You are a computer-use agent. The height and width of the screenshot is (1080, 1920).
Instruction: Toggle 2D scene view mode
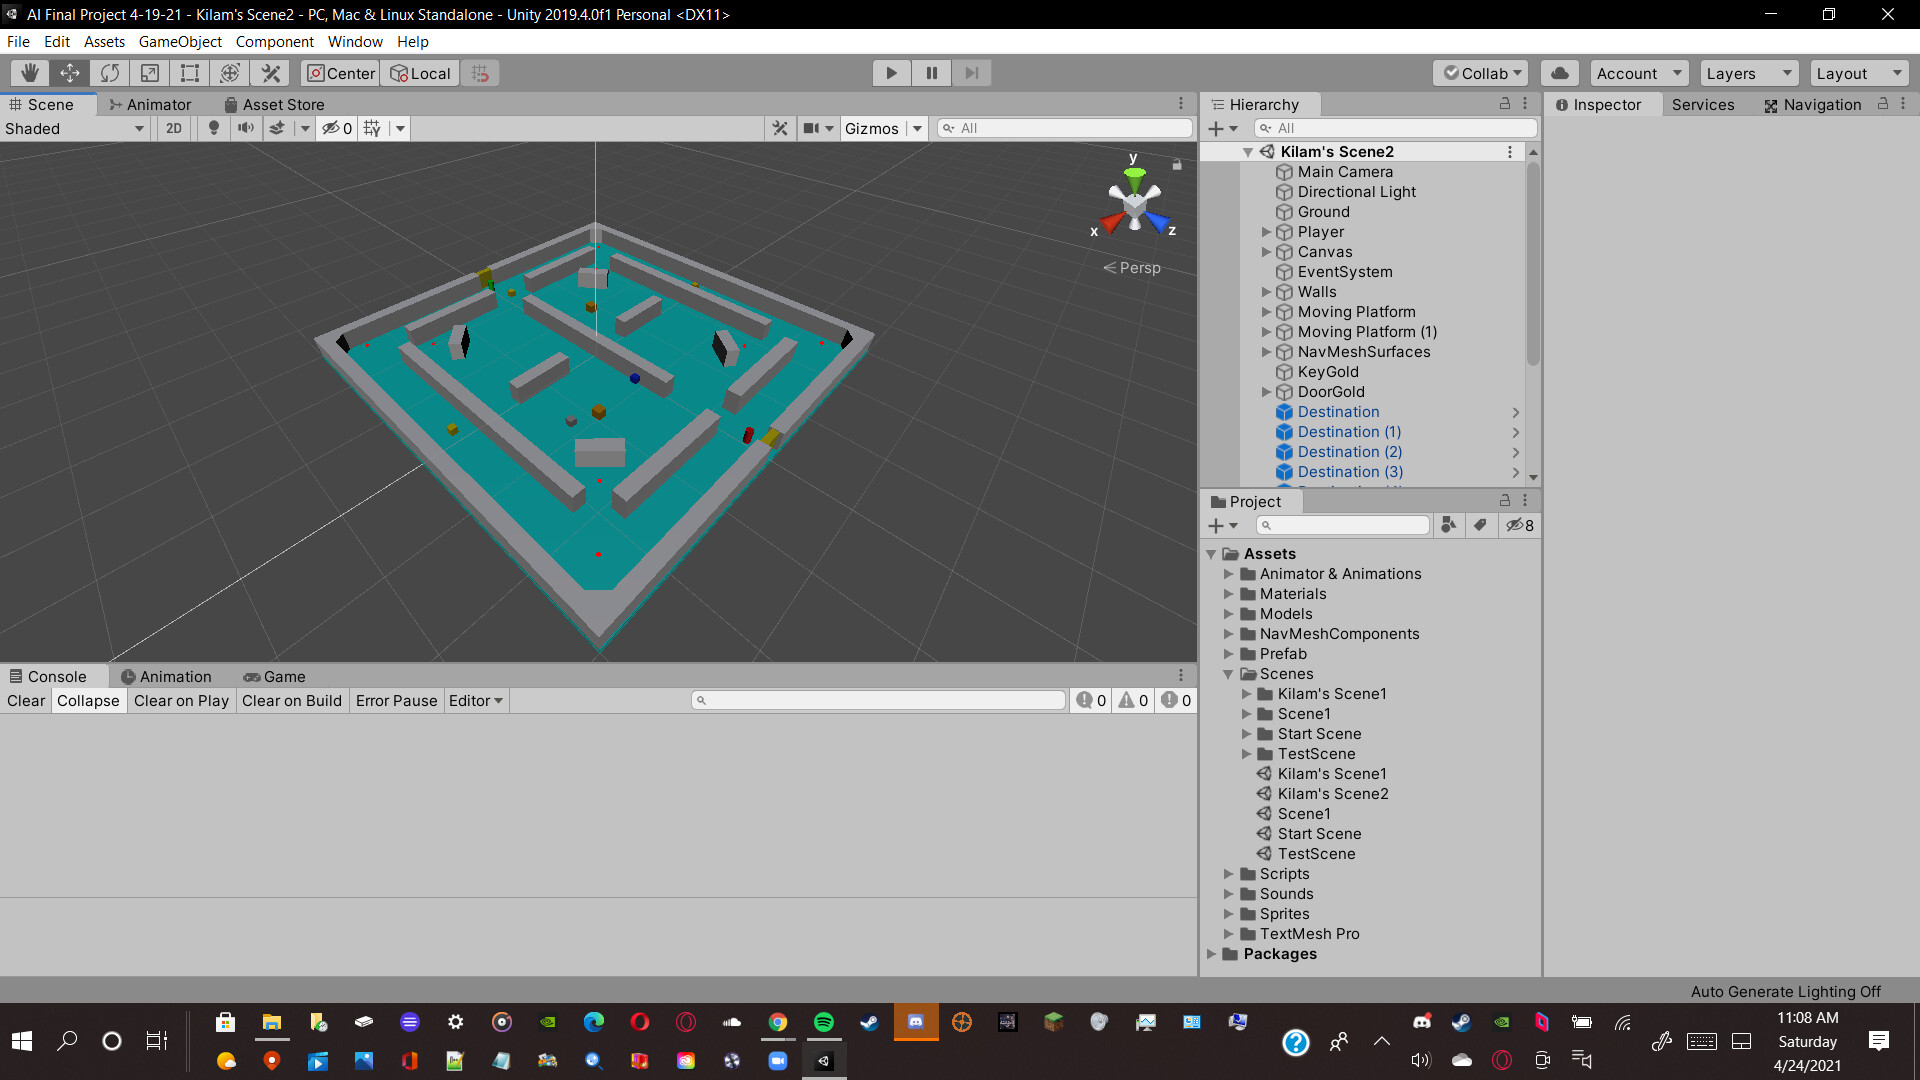click(x=174, y=128)
